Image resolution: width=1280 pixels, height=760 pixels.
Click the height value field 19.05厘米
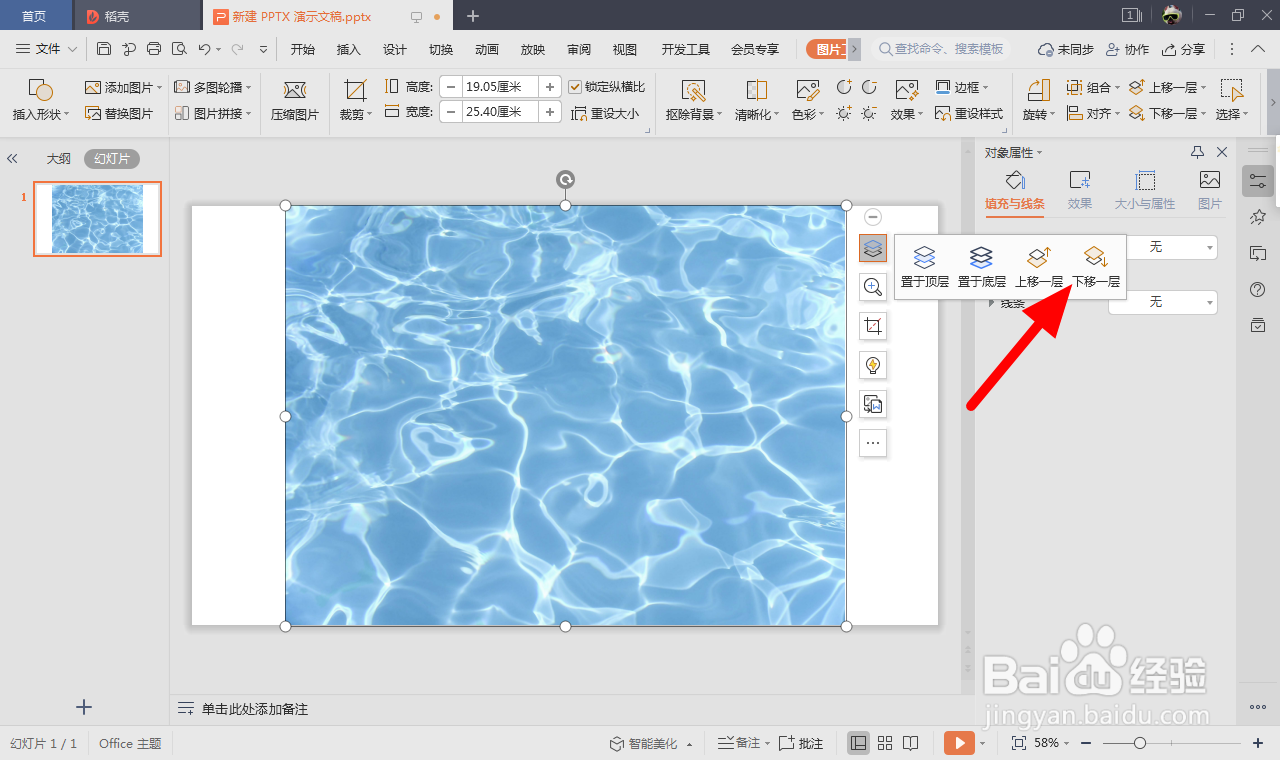tap(501, 87)
